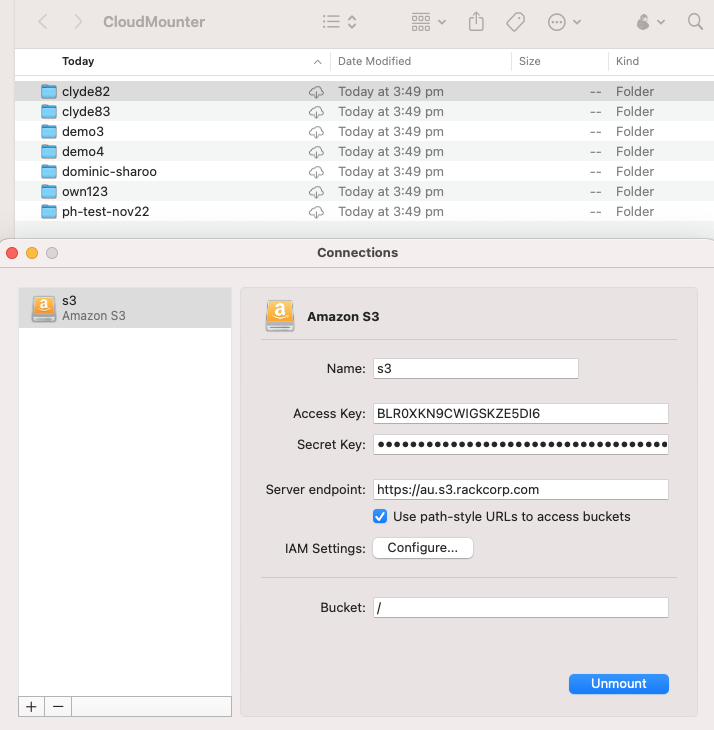Click the Share icon in the toolbar
This screenshot has height=730, width=714.
476,22
